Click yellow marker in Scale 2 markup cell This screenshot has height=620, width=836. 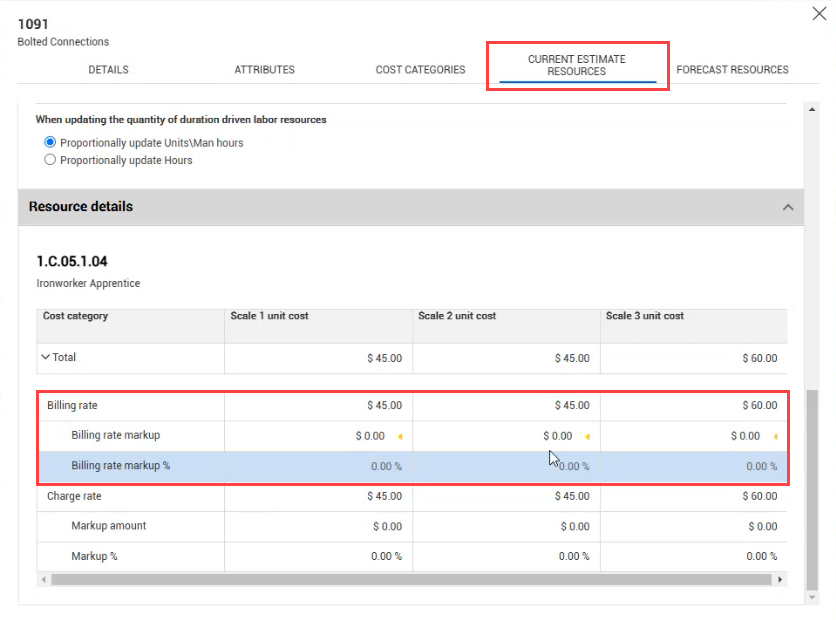pyautogui.click(x=587, y=436)
